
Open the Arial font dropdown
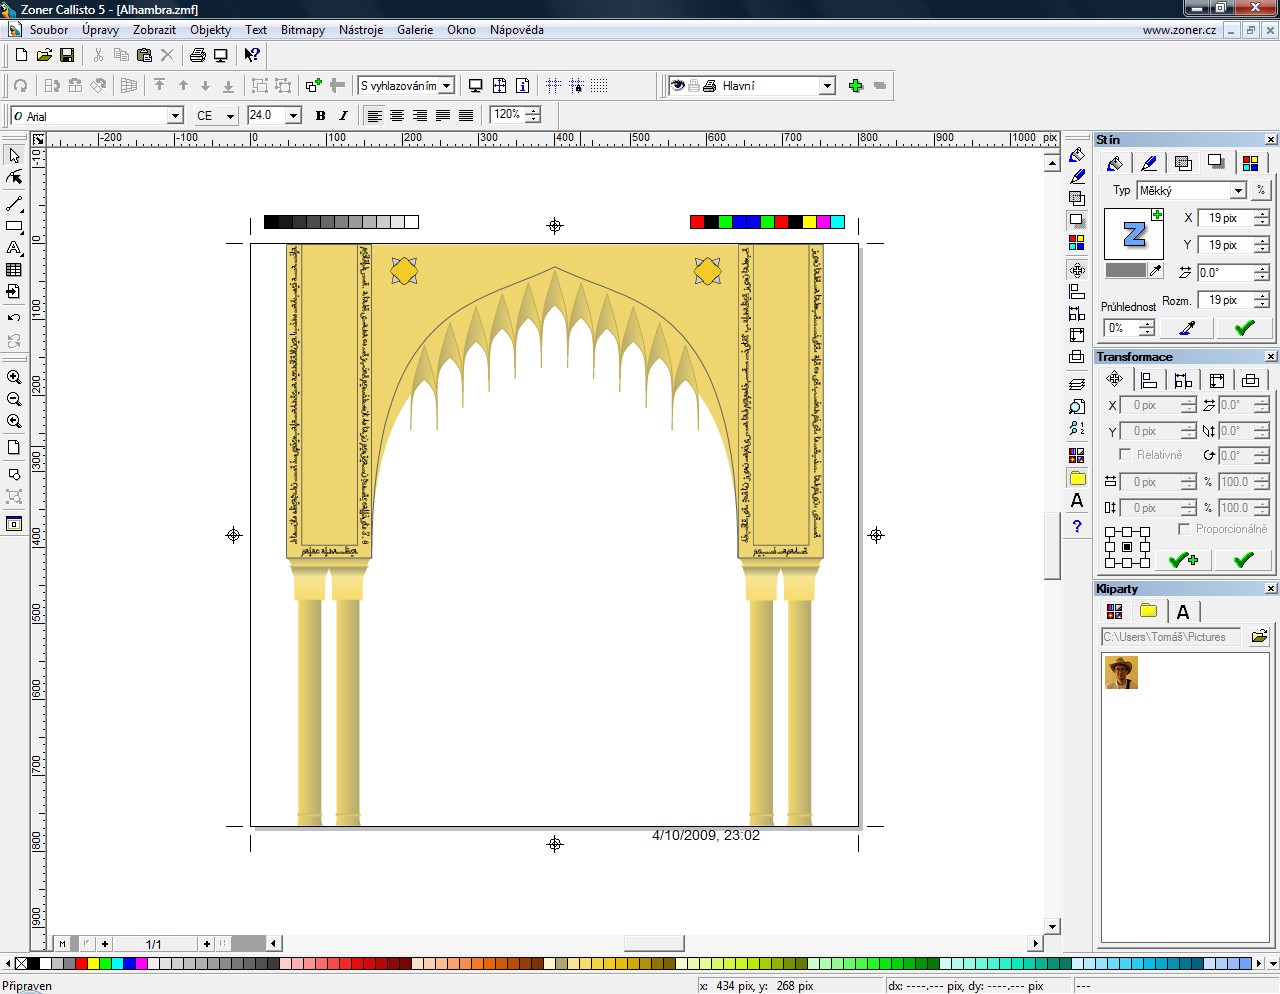[x=175, y=116]
